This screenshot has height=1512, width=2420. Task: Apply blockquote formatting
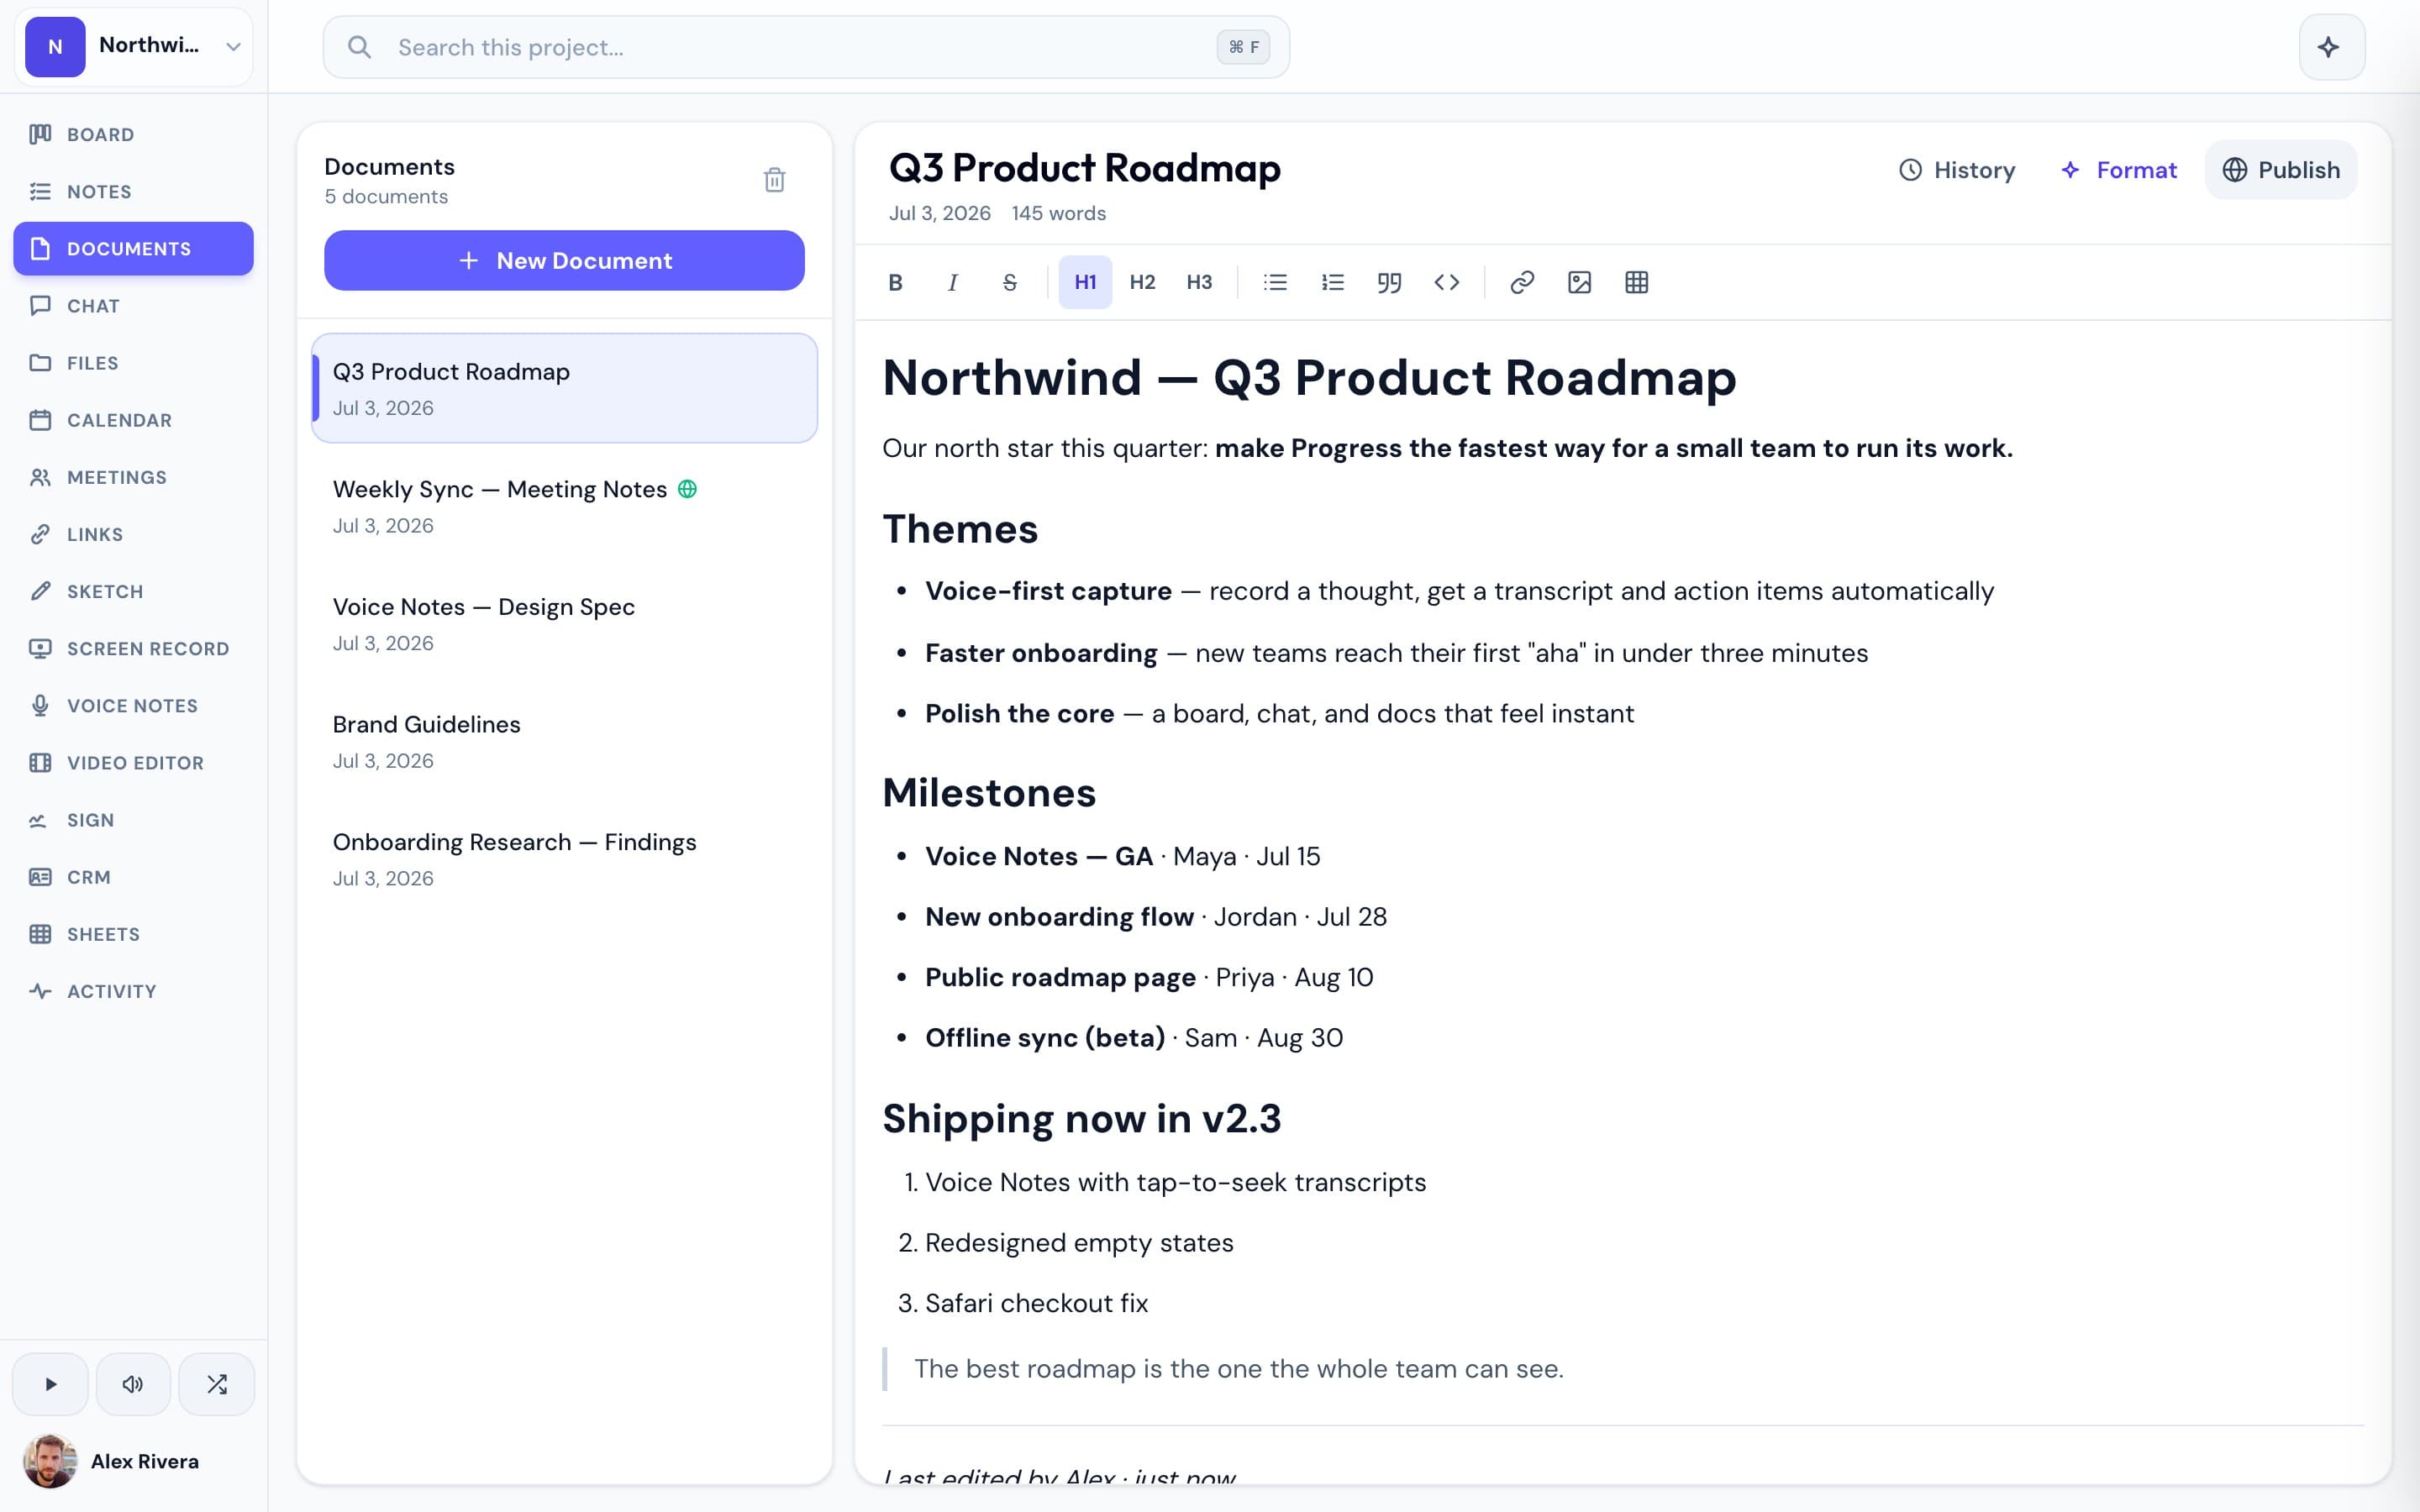pyautogui.click(x=1389, y=282)
